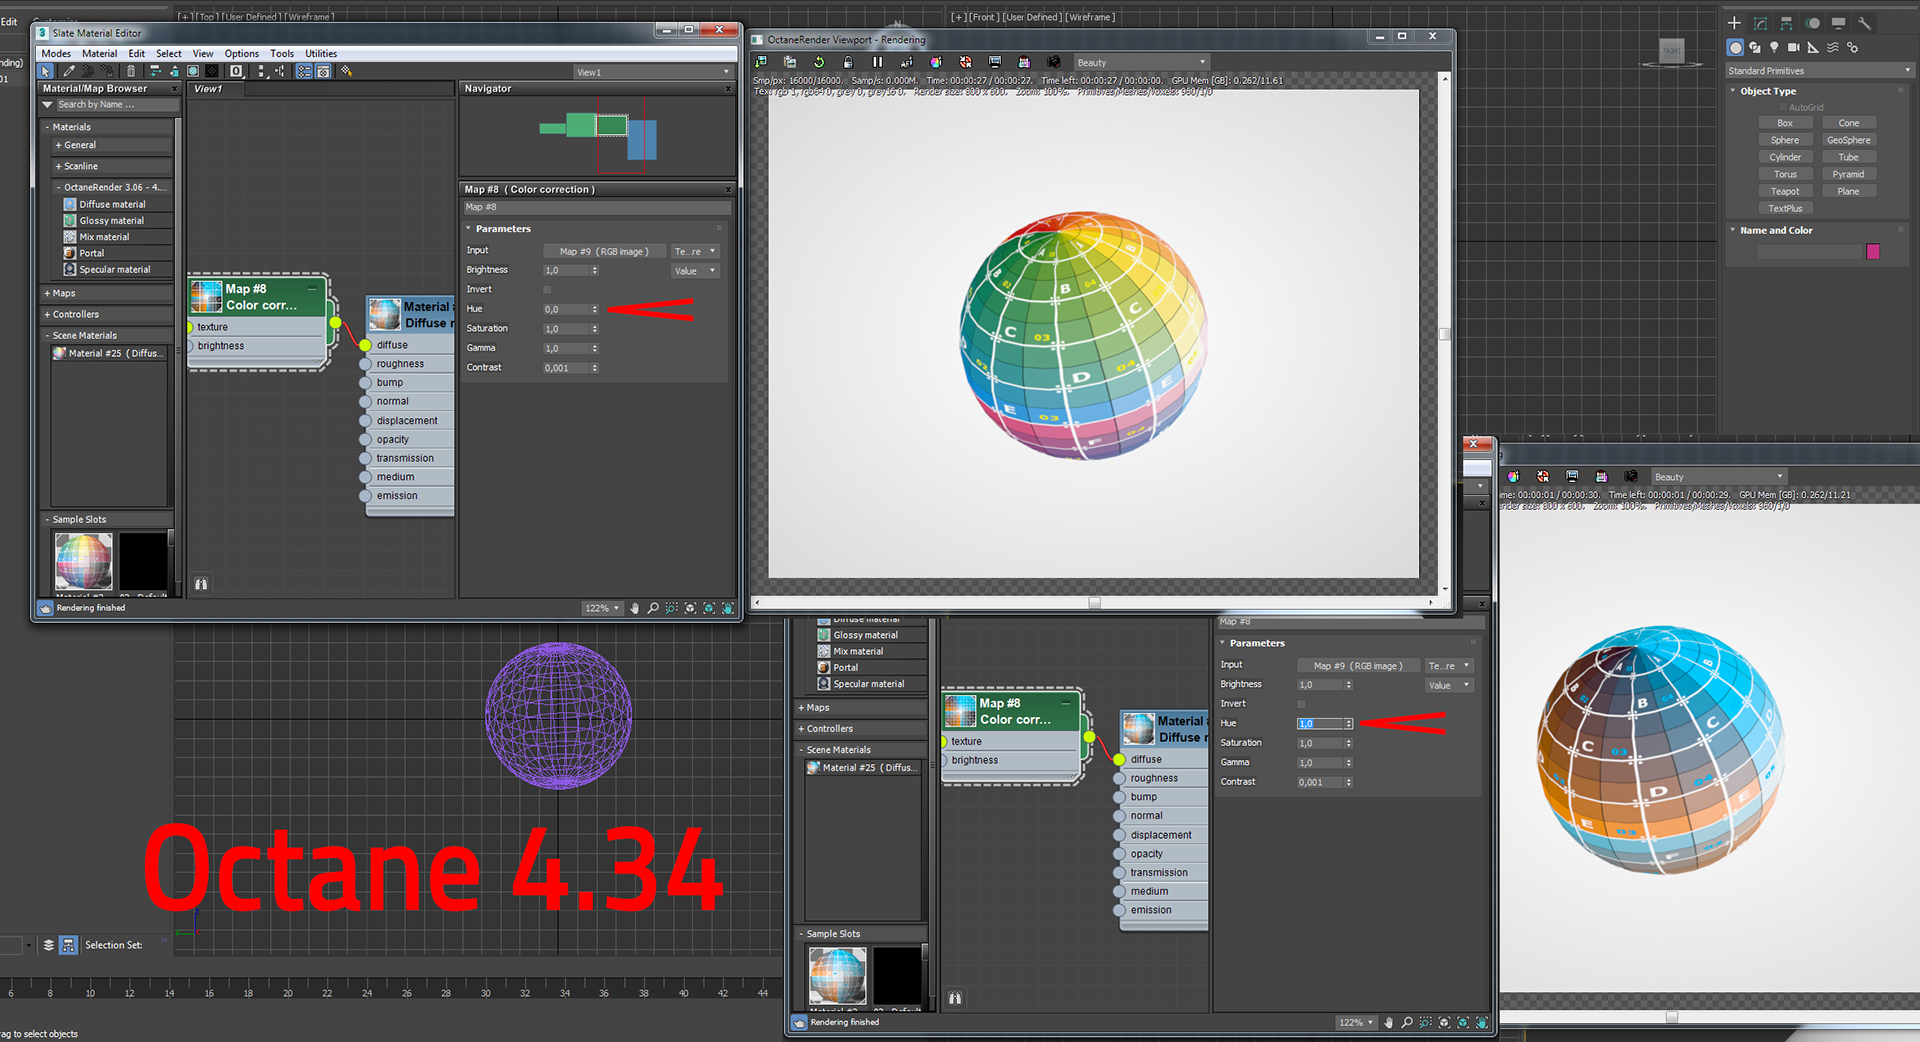Screen dimensions: 1920x1042
Task: Click the Delete Selected trash icon in Slate toolbar
Action: pos(131,71)
